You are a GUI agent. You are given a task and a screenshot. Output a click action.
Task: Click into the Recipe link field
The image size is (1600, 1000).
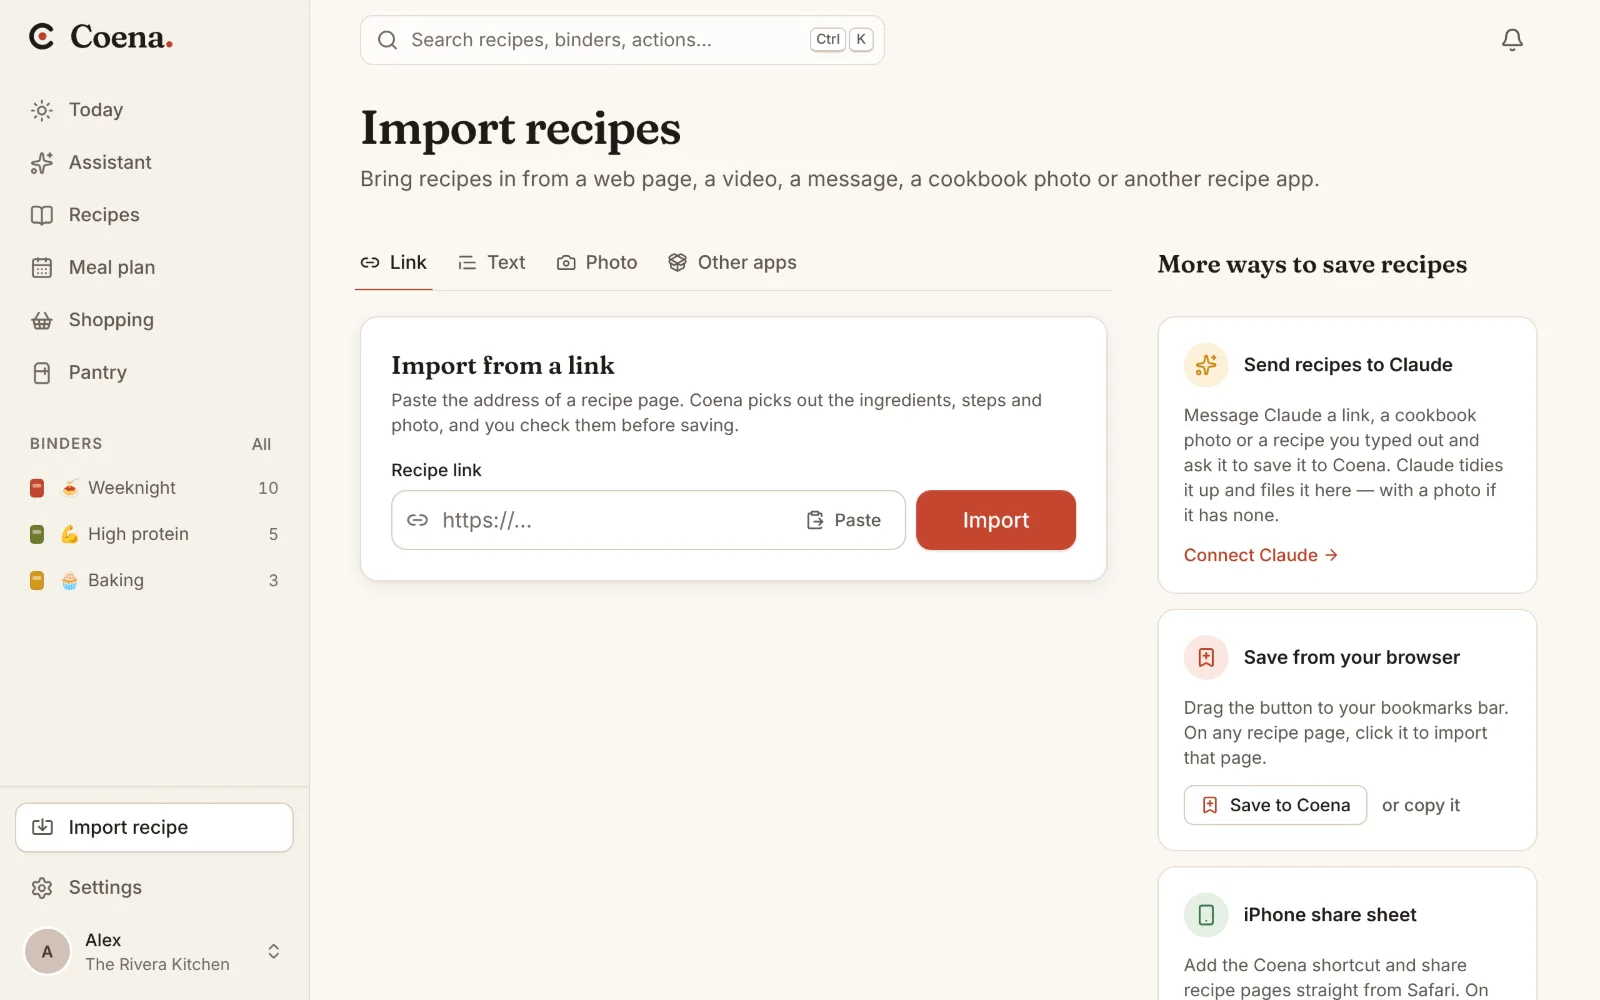pyautogui.click(x=648, y=520)
